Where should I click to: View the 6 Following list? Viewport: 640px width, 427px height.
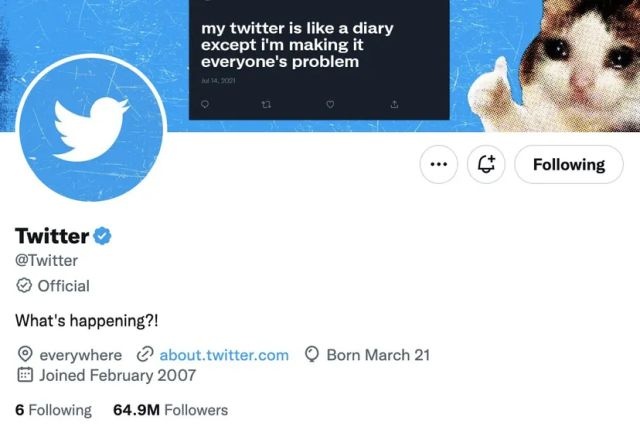pyautogui.click(x=53, y=410)
